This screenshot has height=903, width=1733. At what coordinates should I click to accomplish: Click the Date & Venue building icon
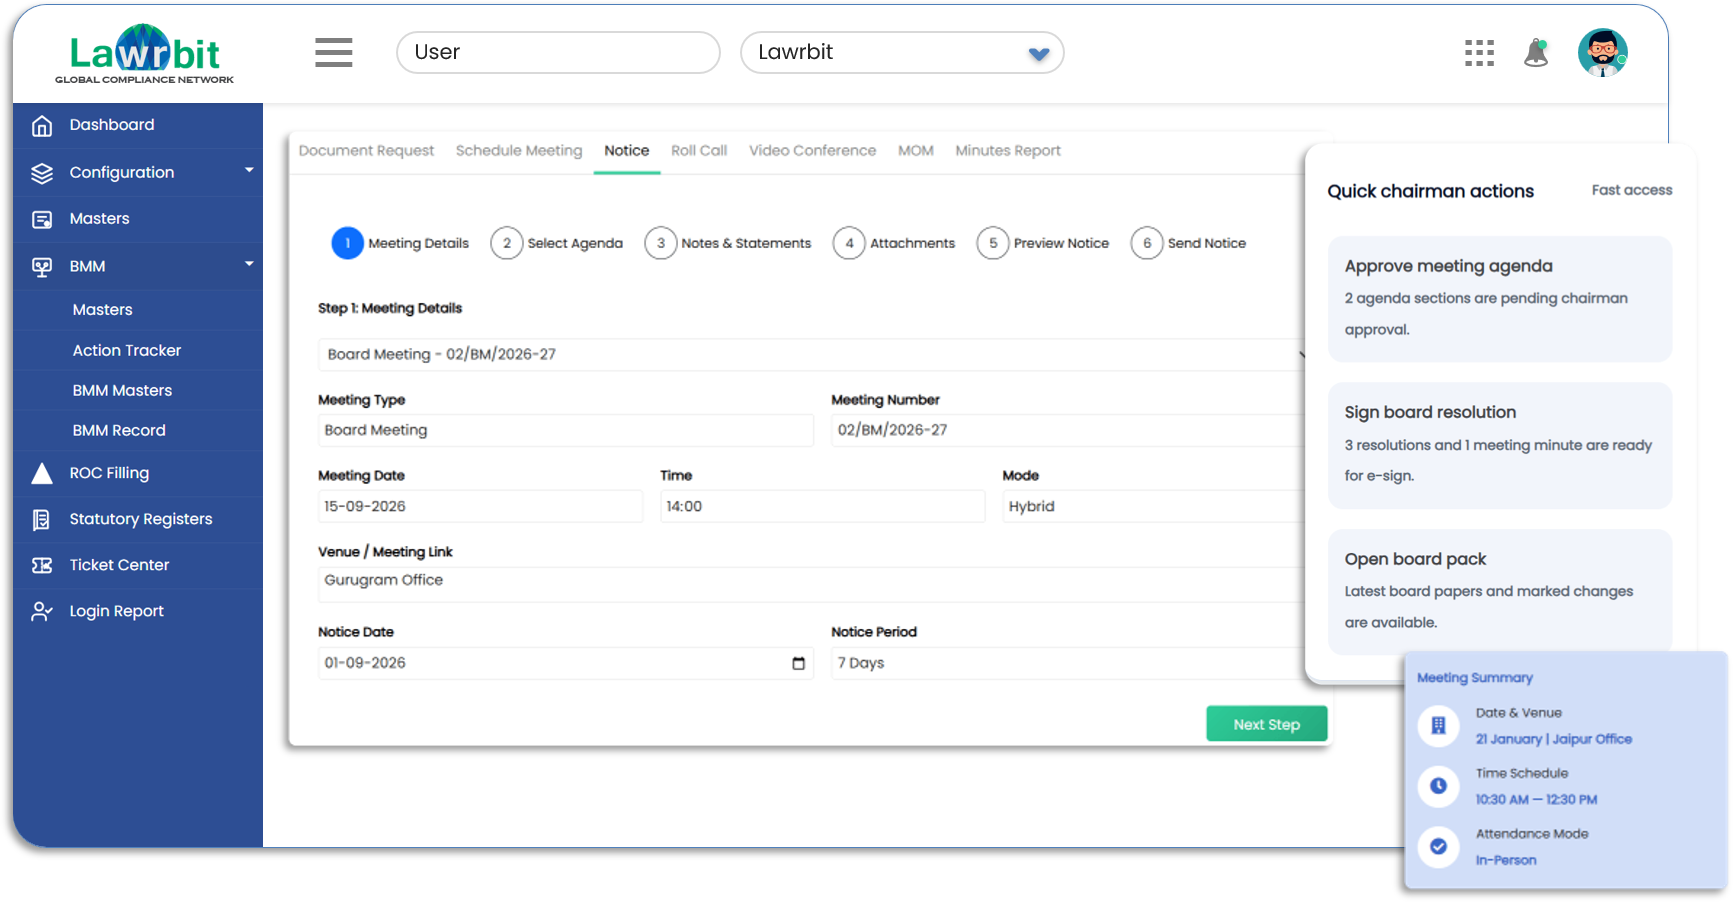coord(1438,726)
